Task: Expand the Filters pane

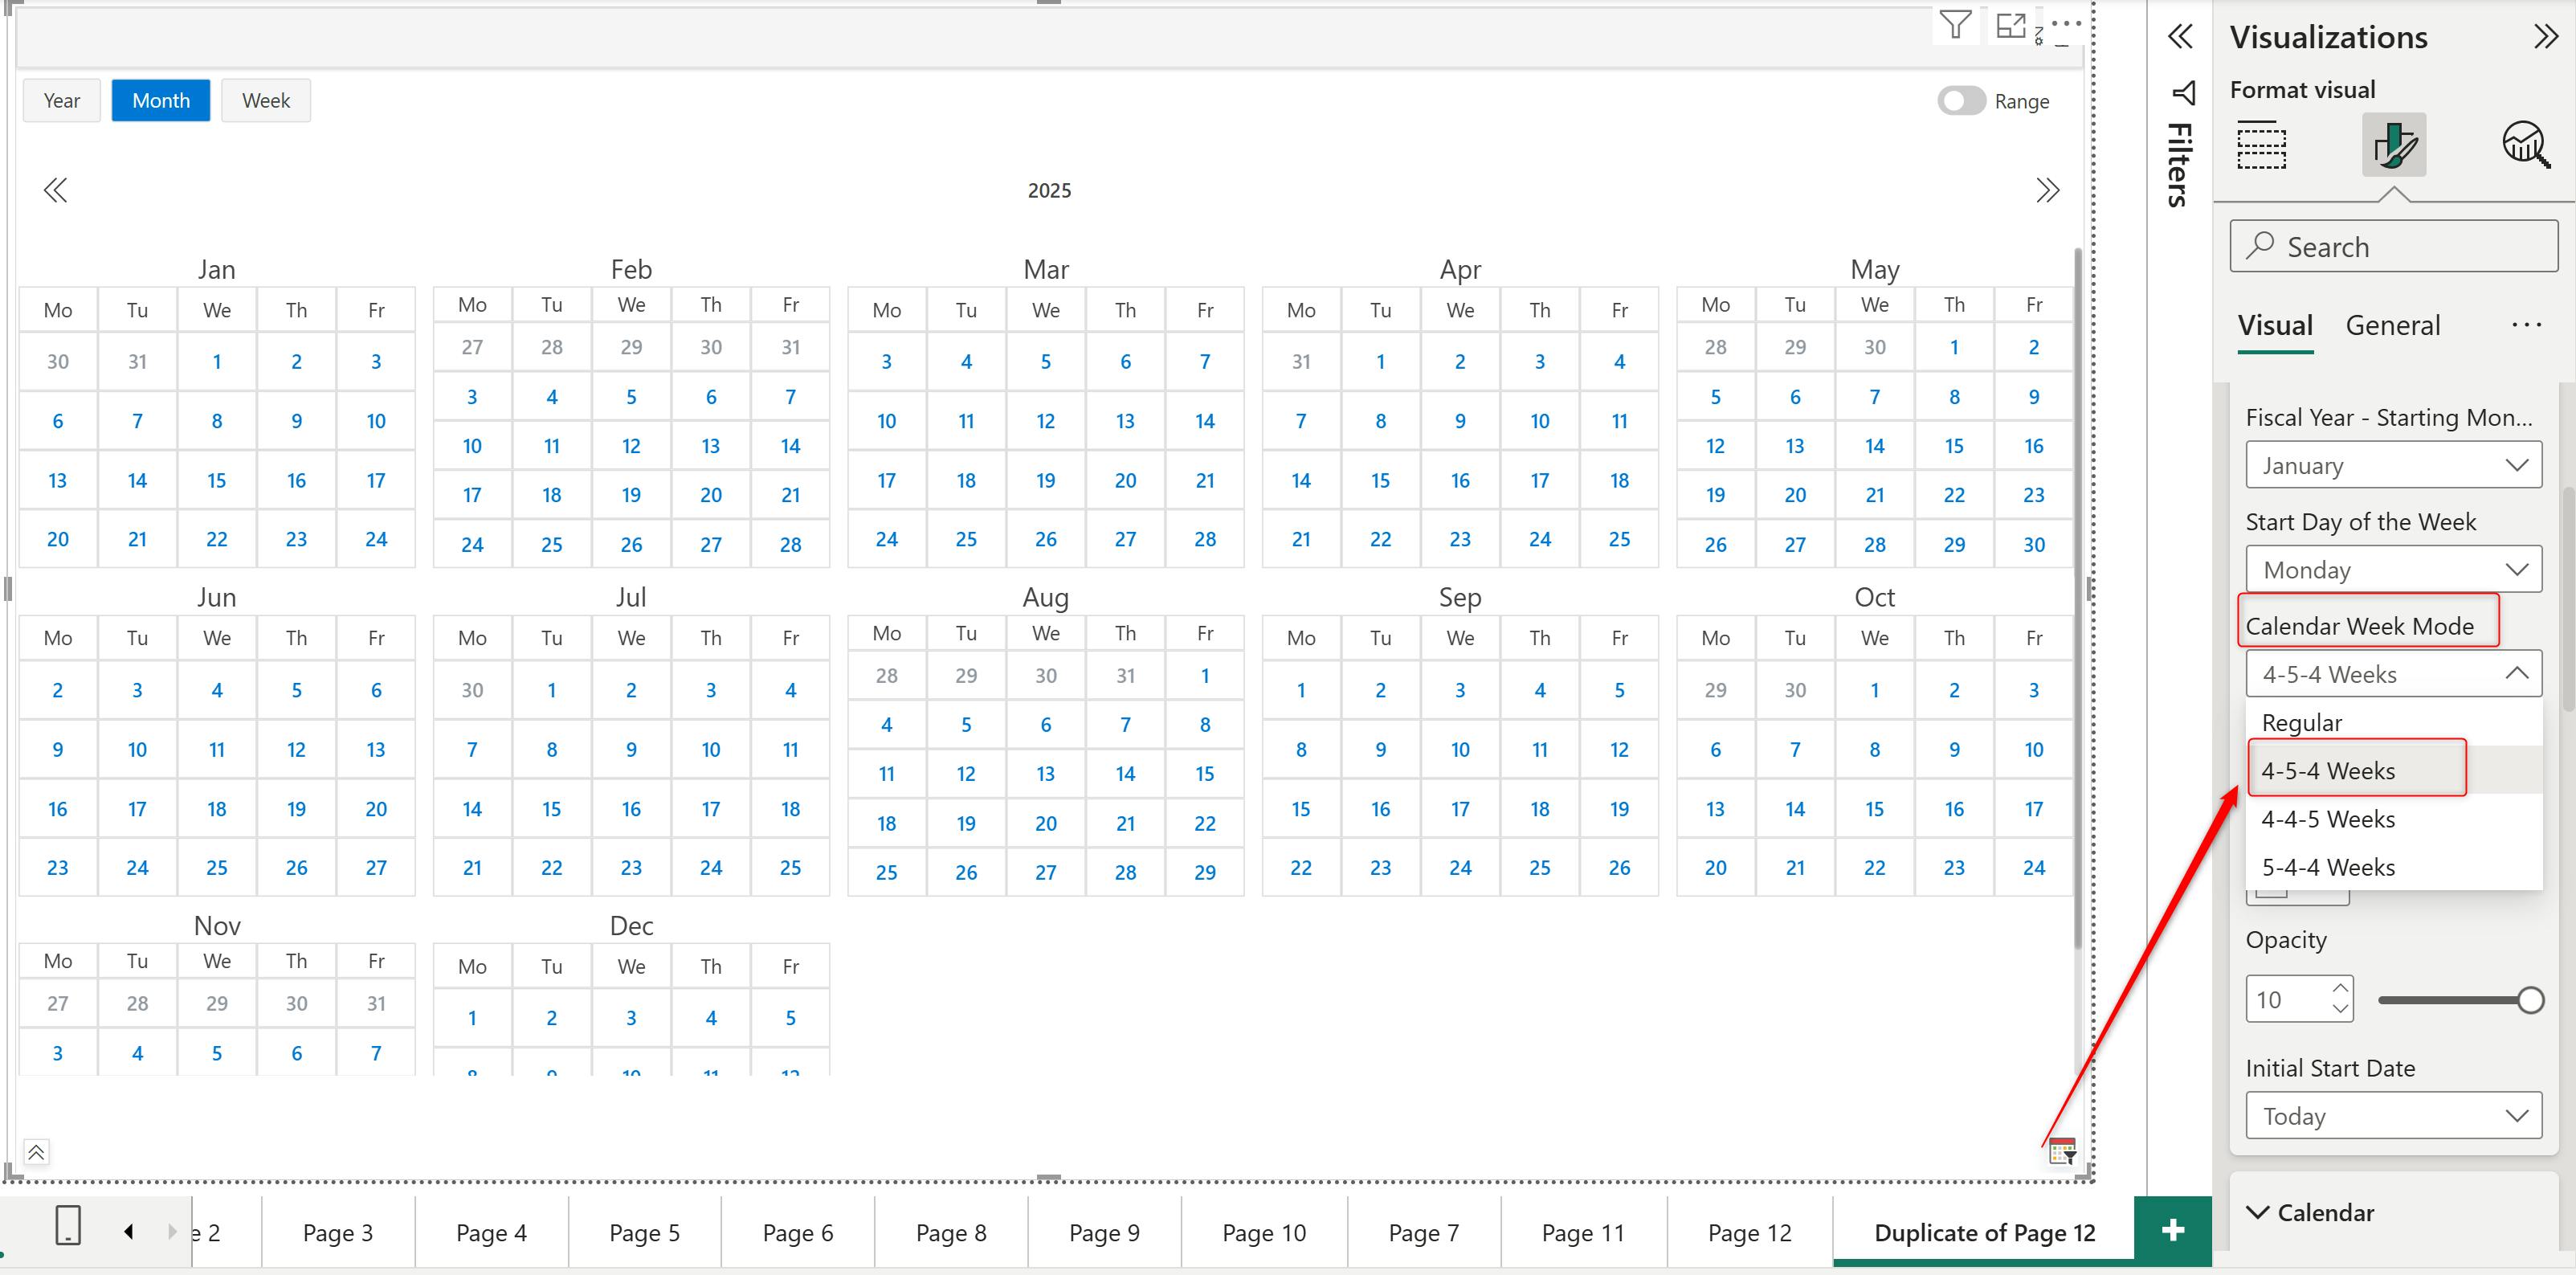Action: (x=2180, y=37)
